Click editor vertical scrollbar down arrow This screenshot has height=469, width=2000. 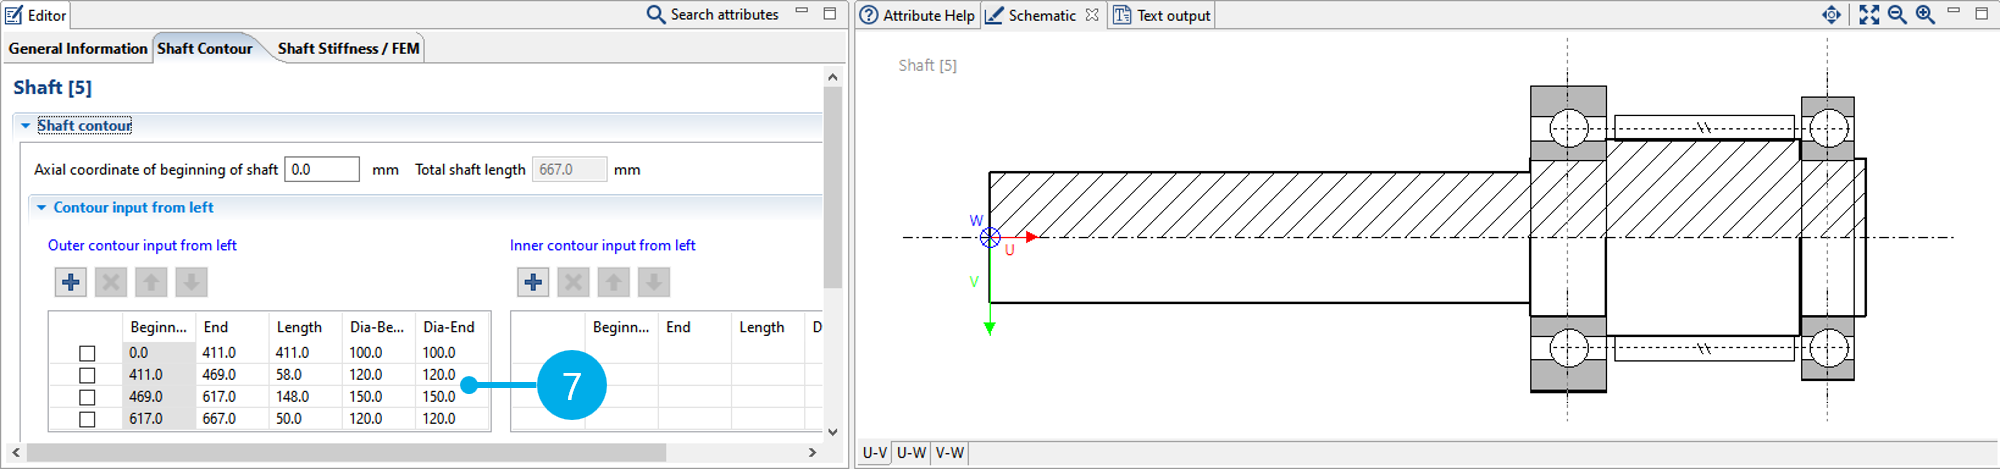point(833,432)
